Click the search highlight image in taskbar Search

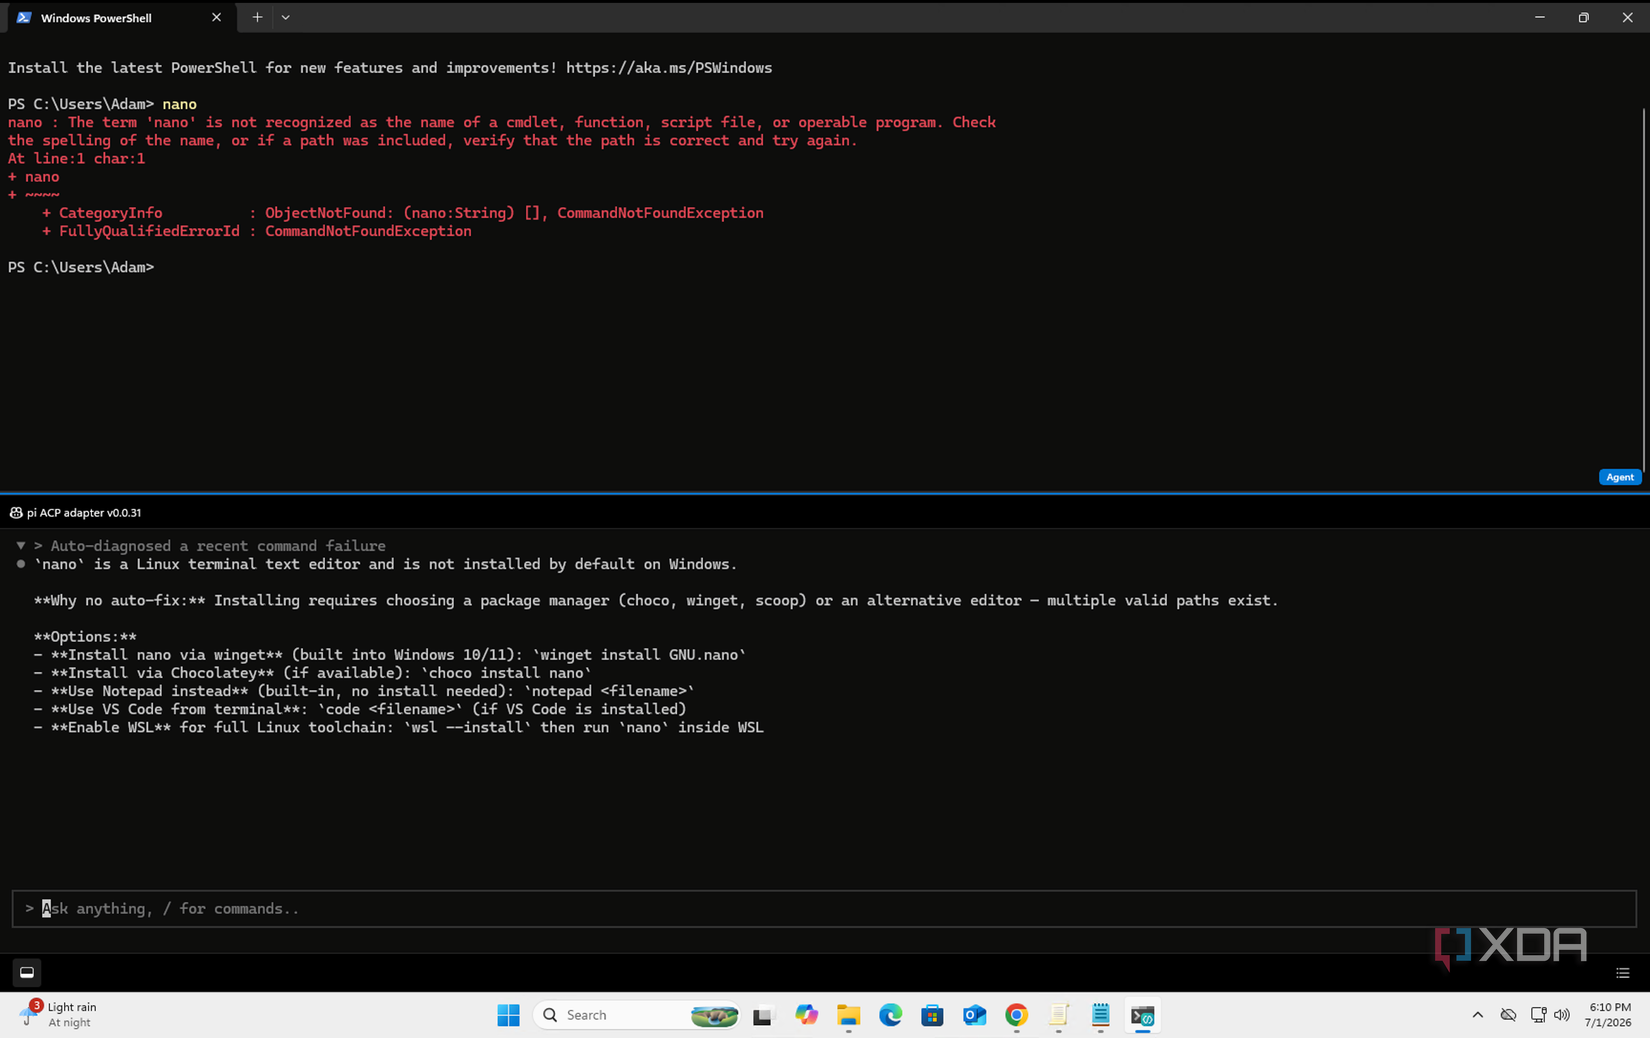(x=714, y=1016)
